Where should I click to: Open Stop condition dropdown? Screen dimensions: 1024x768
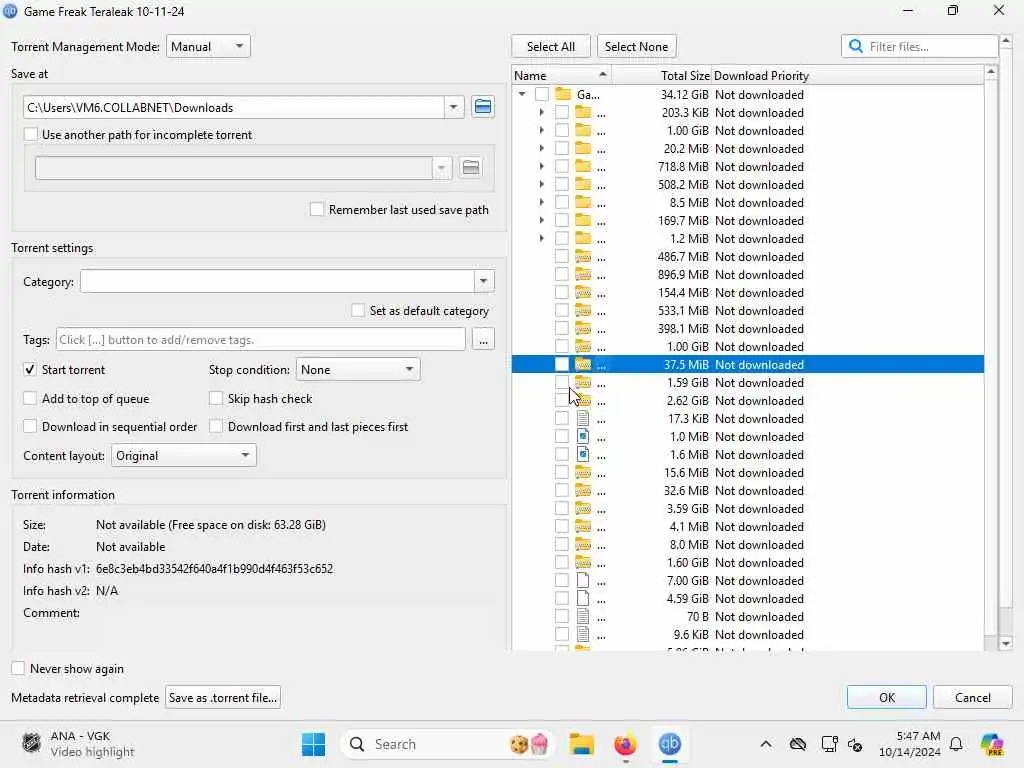point(358,370)
